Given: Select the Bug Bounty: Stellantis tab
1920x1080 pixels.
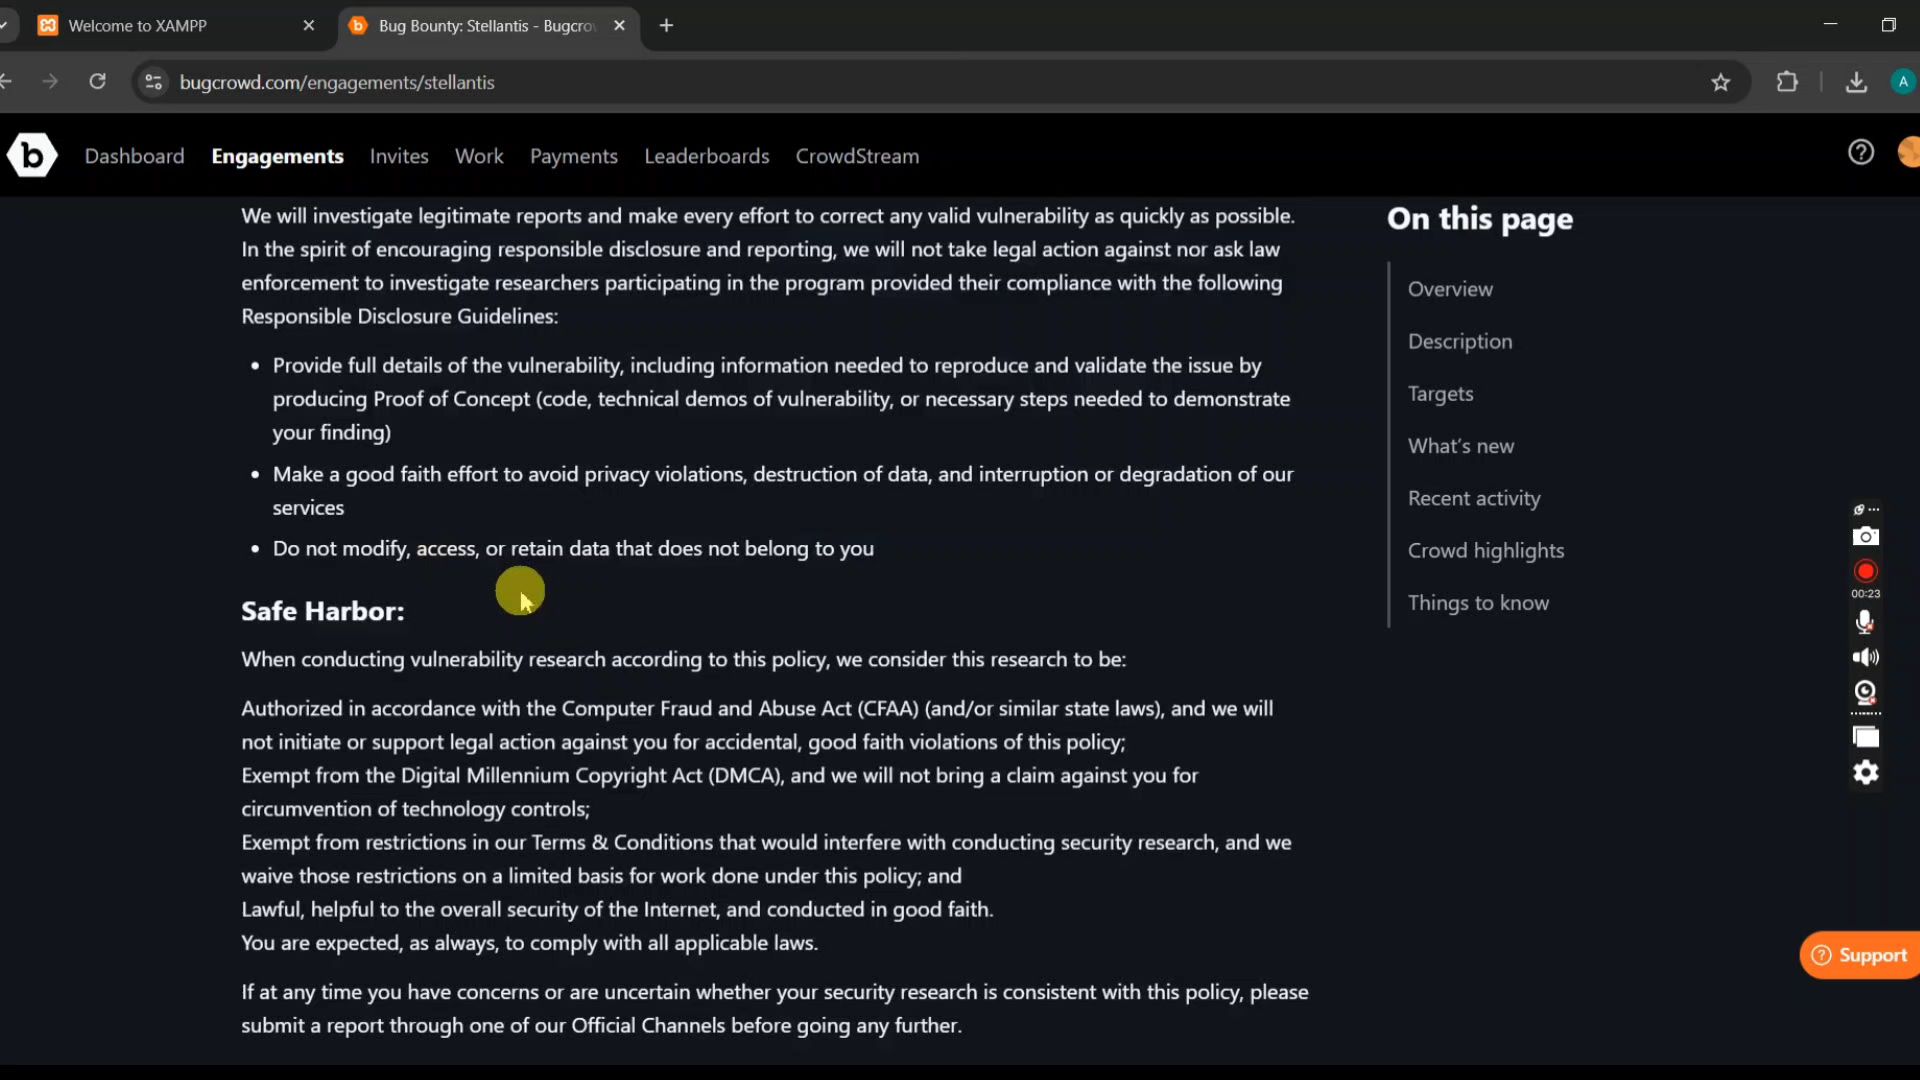Looking at the screenshot, I should tap(487, 26).
